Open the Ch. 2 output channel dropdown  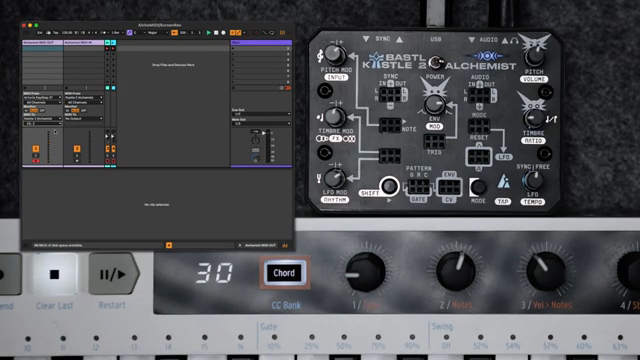tap(42, 123)
